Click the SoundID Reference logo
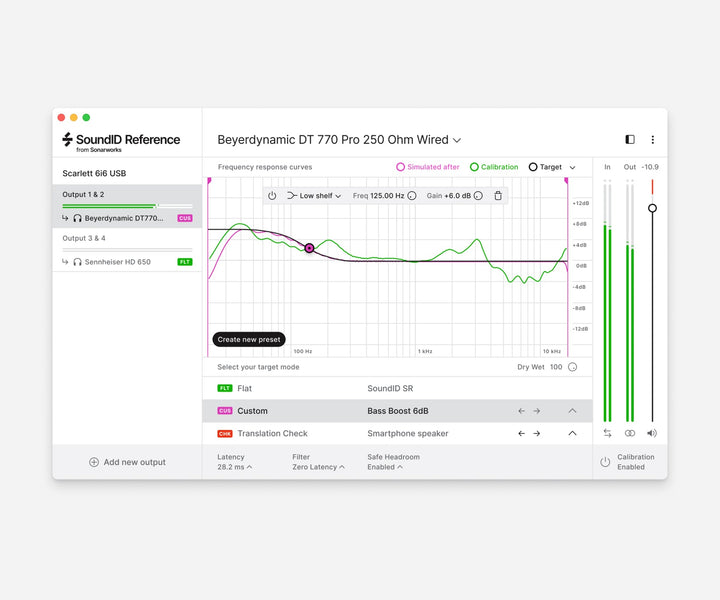This screenshot has width=720, height=600. [121, 142]
